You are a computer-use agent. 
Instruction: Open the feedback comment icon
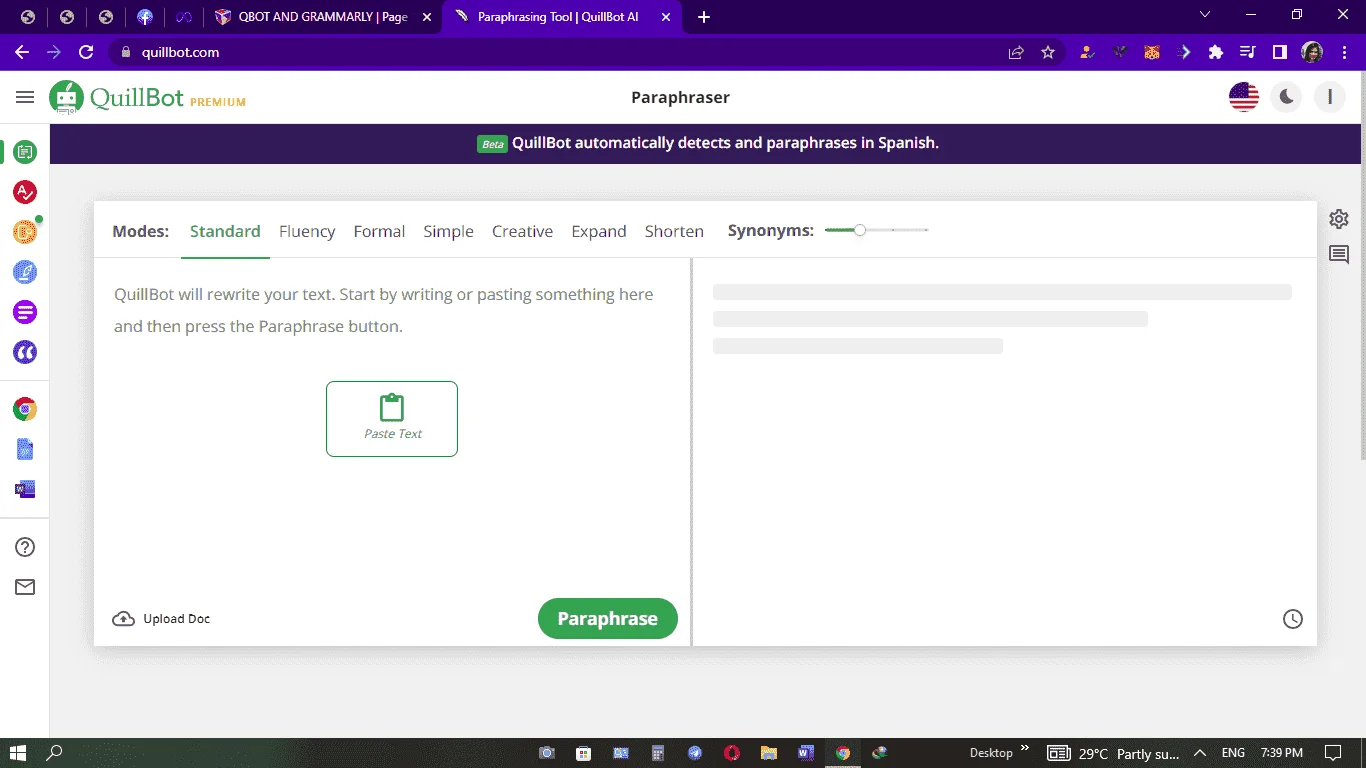click(1339, 255)
